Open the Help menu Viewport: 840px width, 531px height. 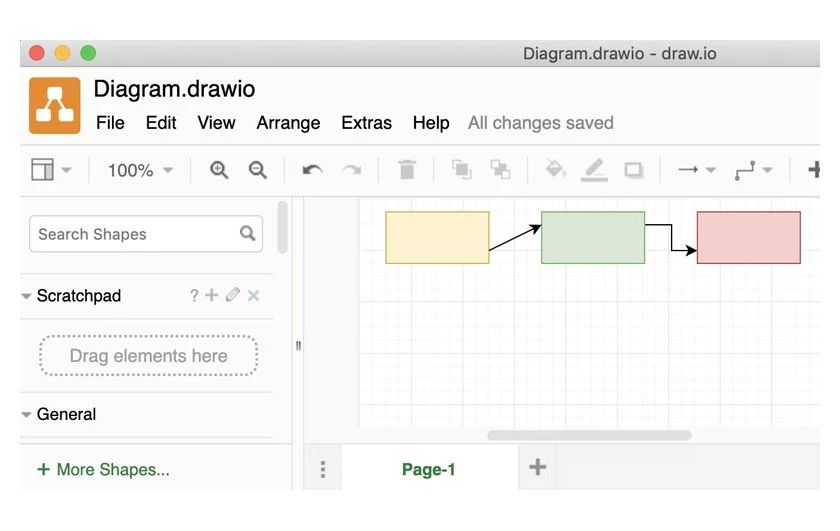pos(431,123)
